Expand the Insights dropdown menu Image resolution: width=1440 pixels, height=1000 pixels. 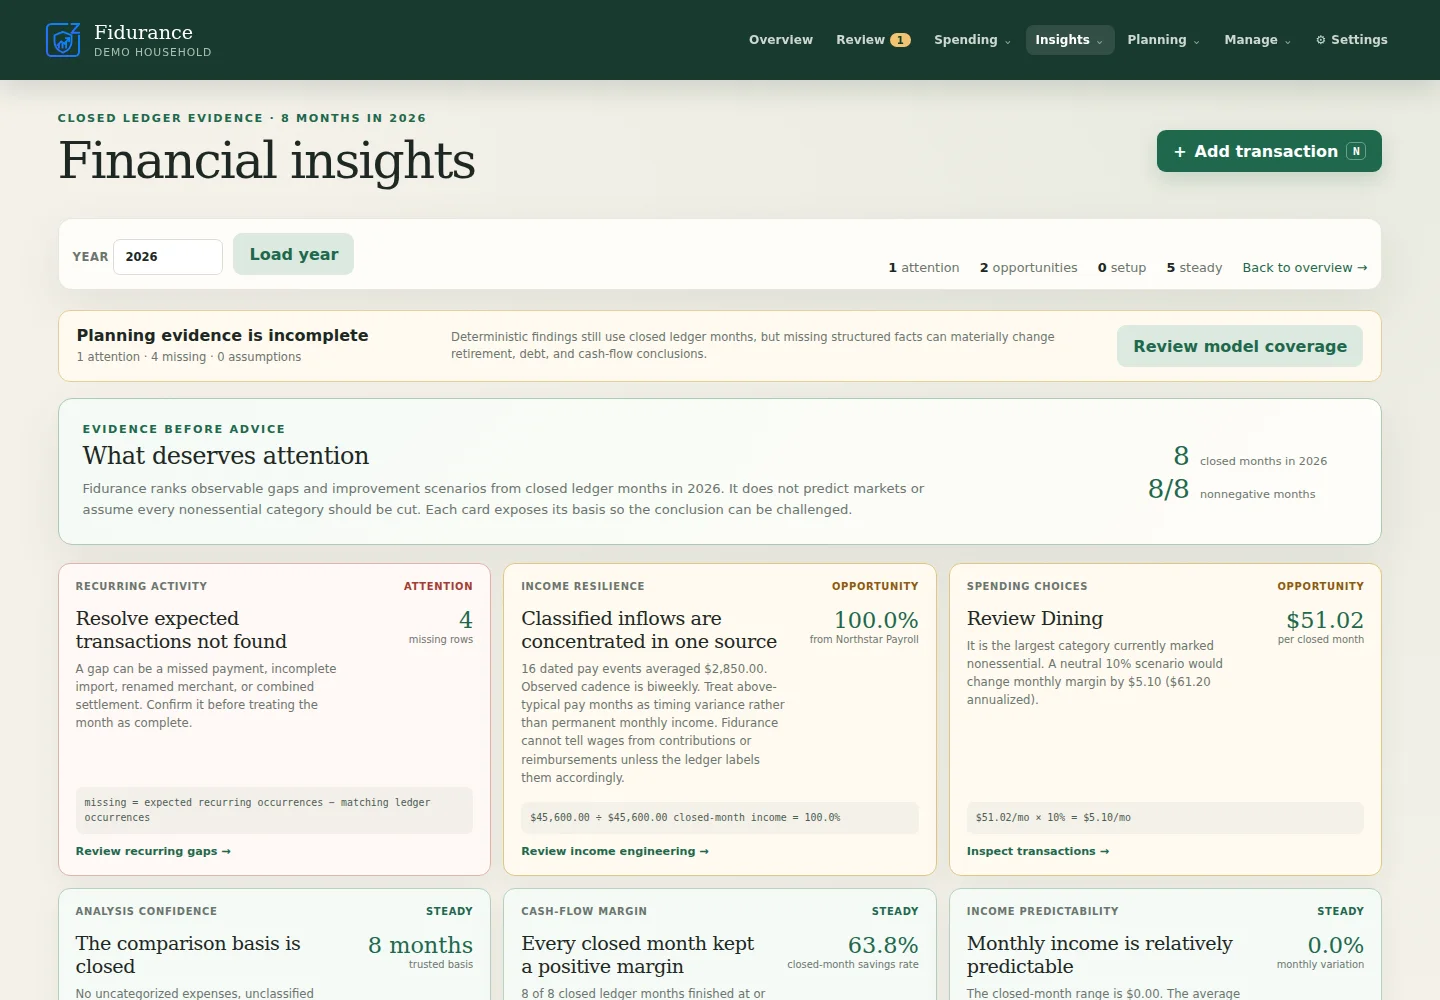(1069, 40)
